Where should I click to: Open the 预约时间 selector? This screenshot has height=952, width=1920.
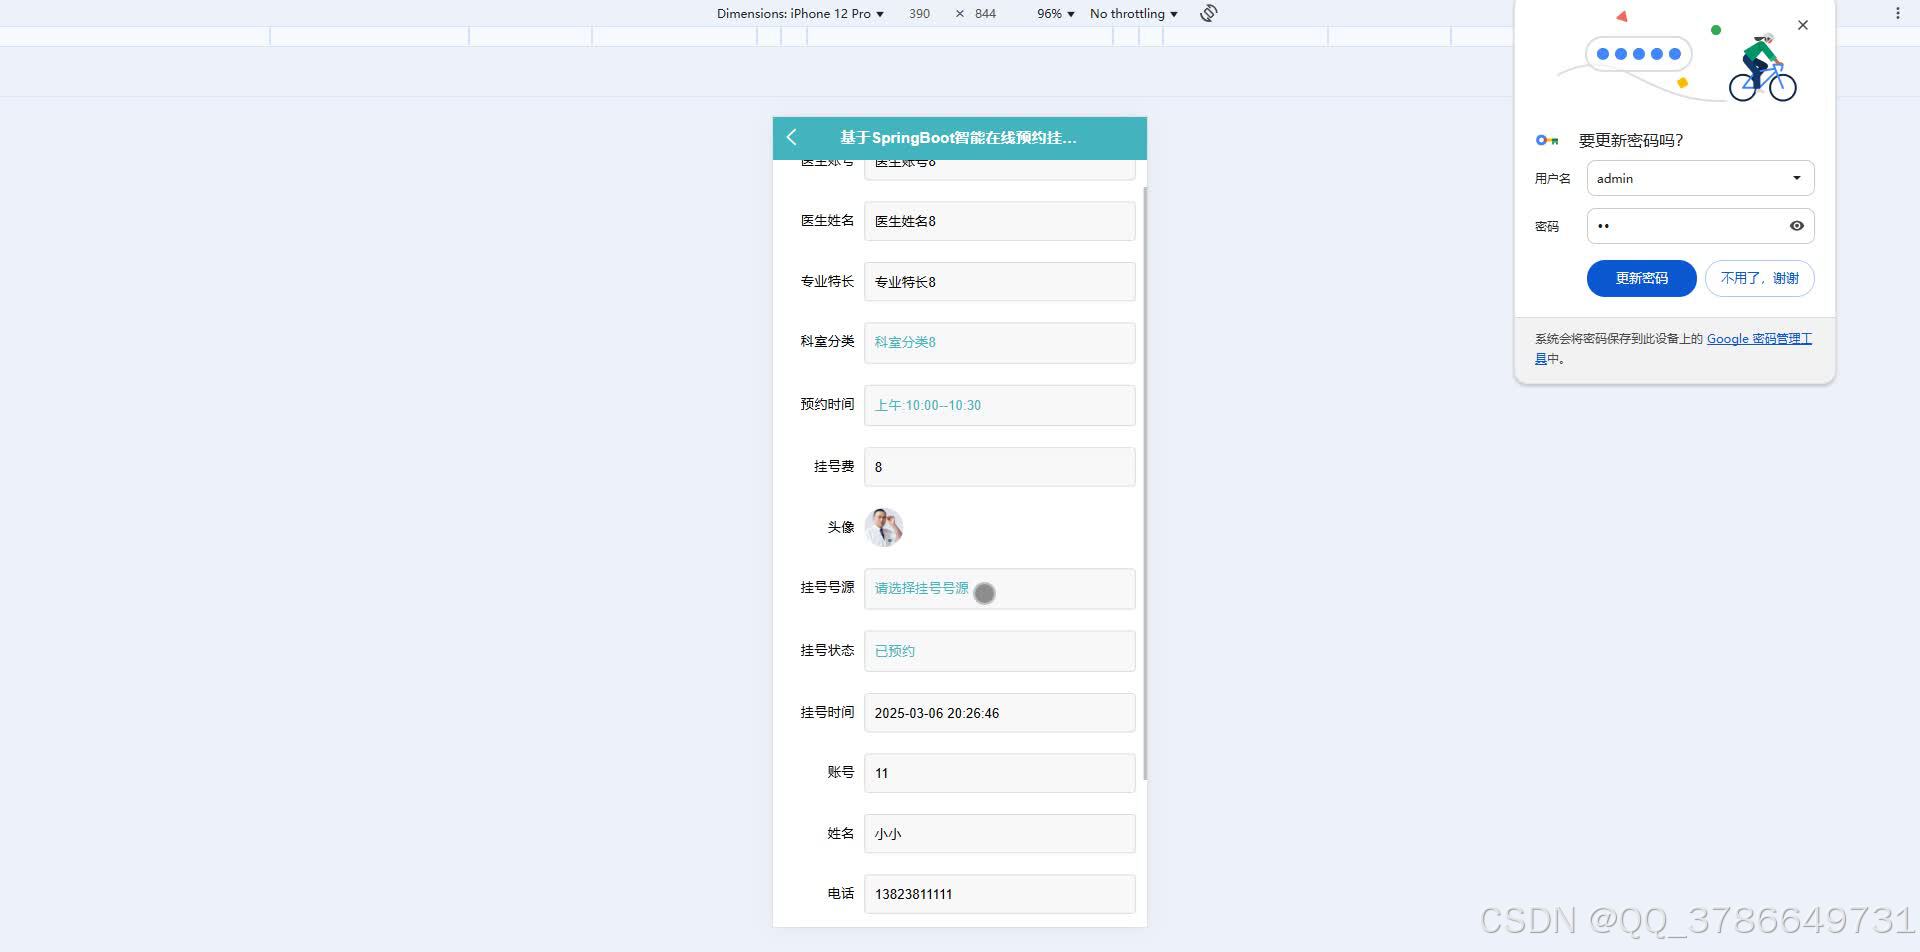point(999,405)
